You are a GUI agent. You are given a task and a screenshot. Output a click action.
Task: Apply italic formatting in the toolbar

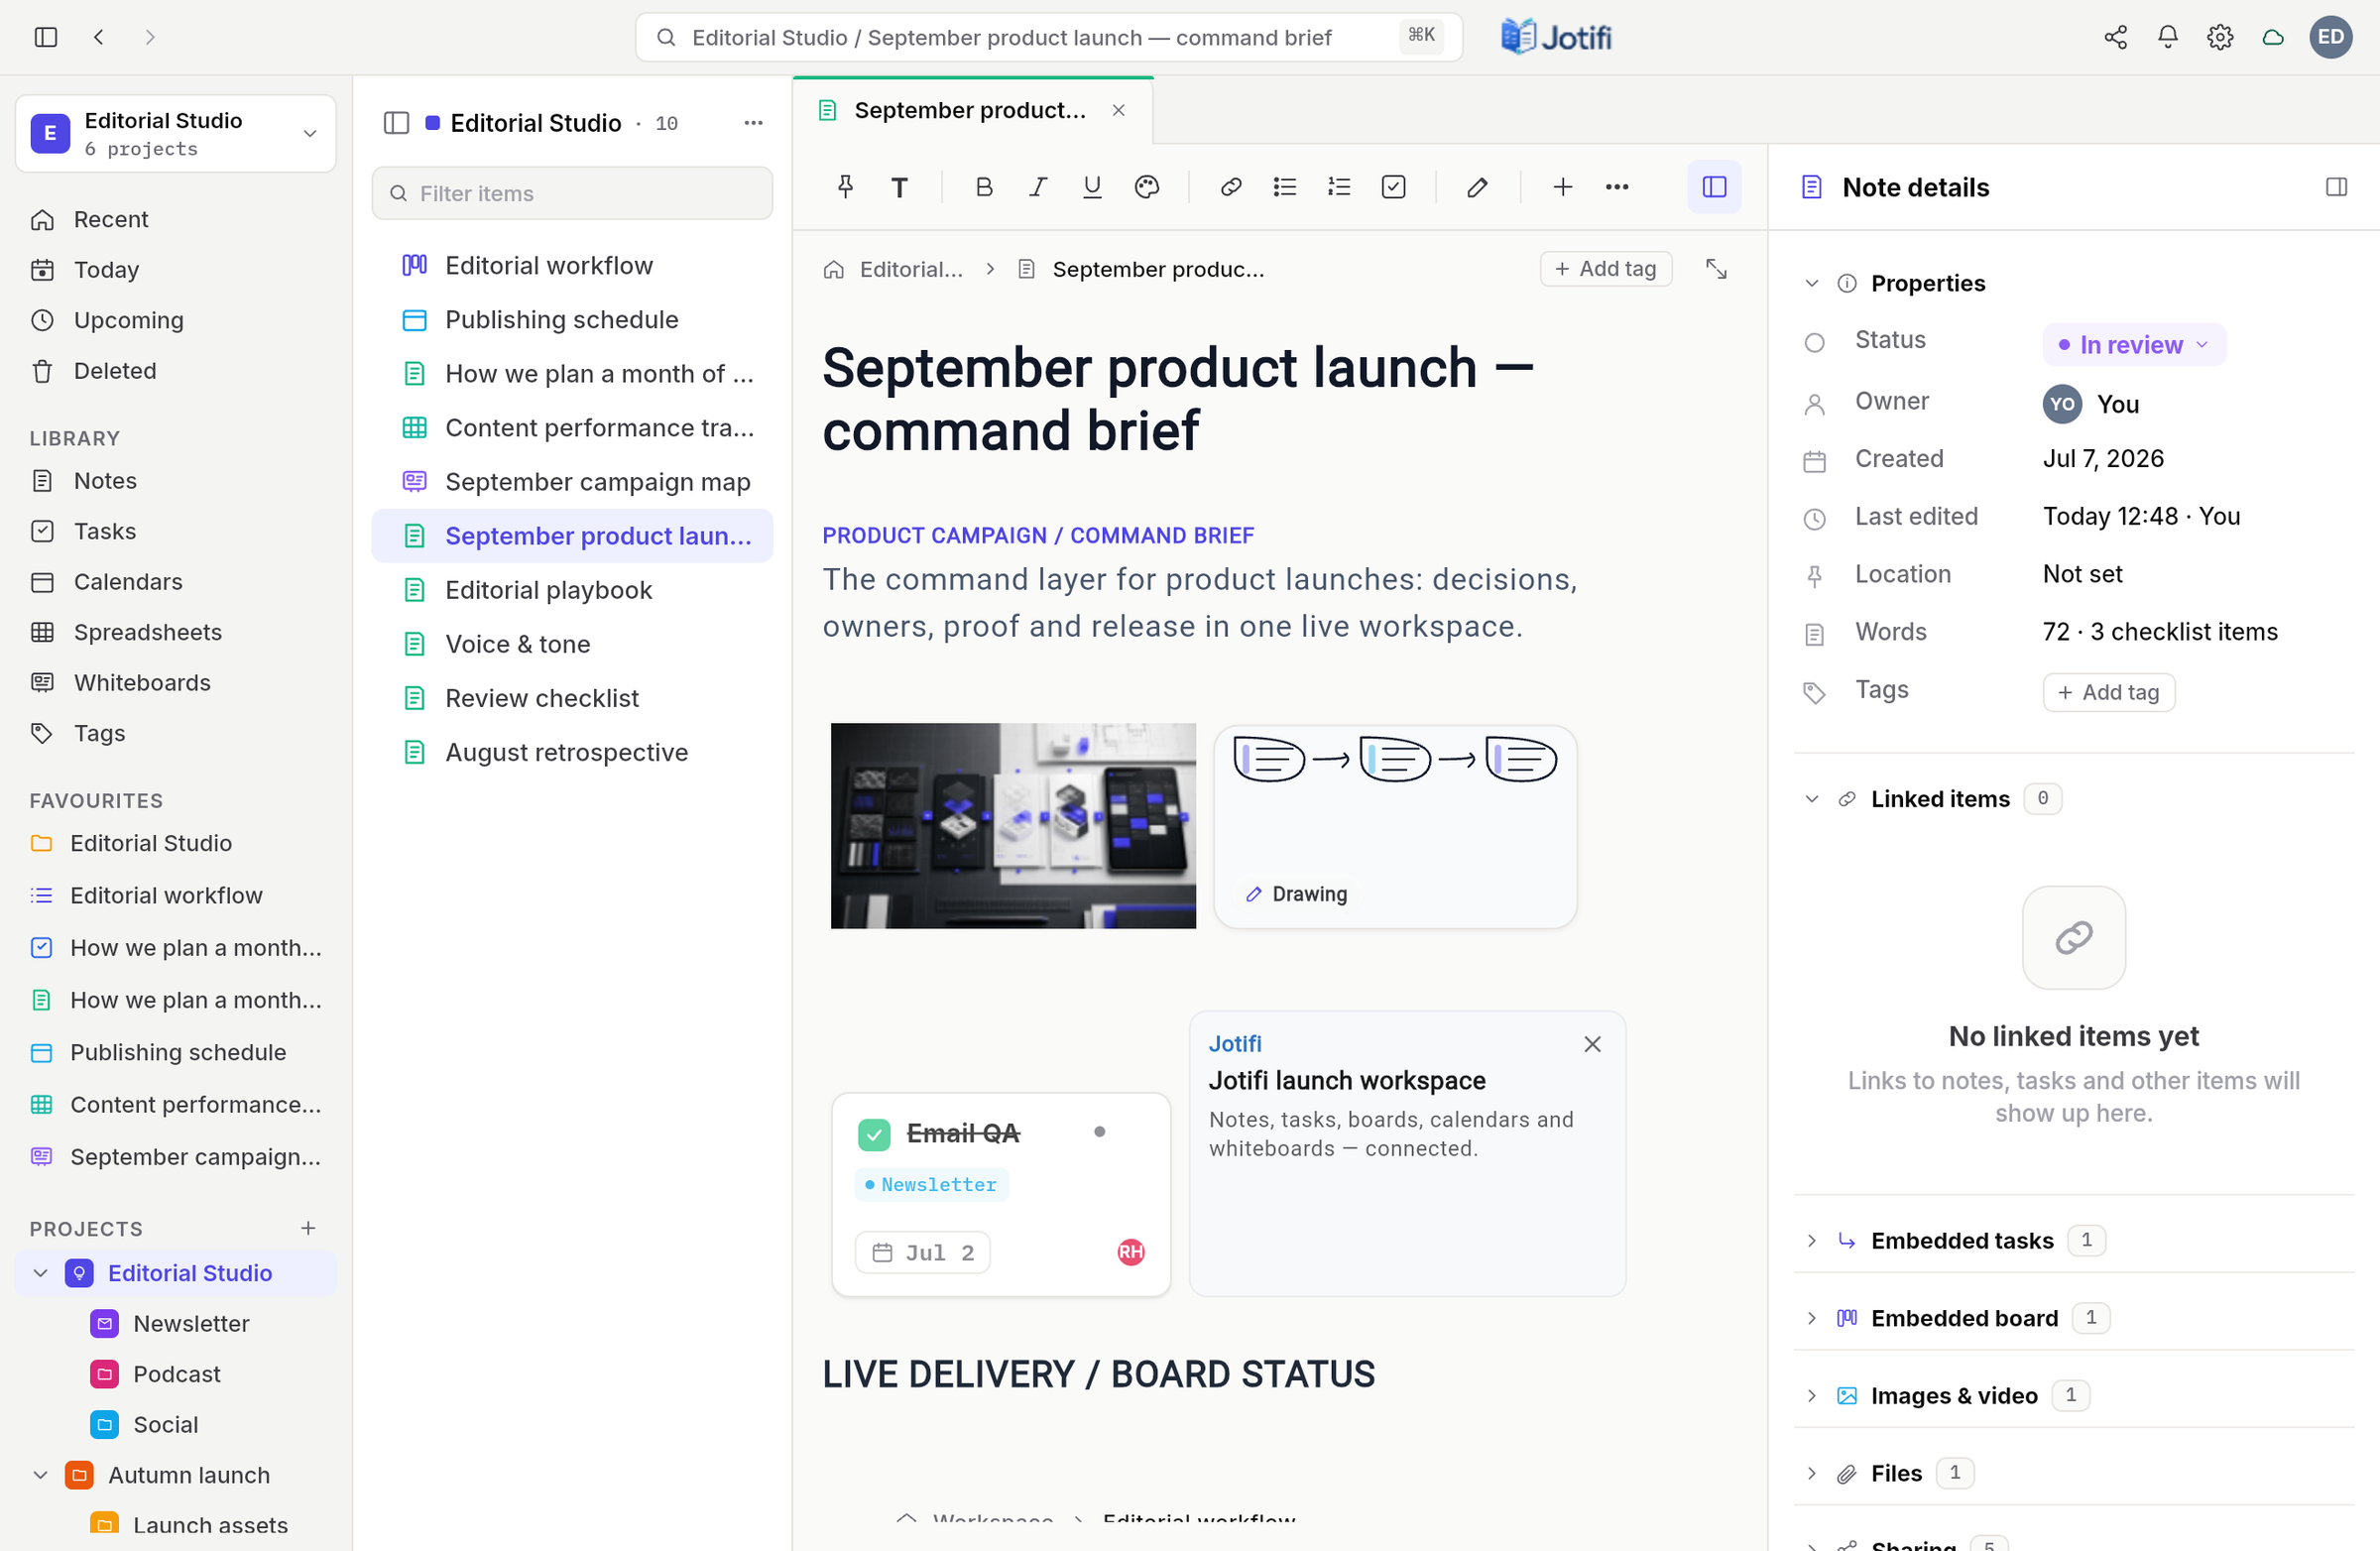pos(1038,187)
